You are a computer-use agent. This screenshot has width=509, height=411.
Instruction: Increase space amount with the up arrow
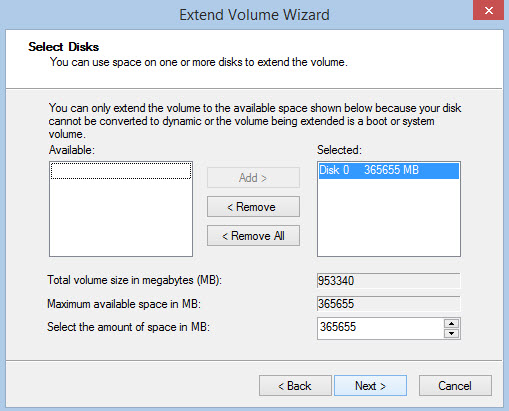[x=451, y=323]
